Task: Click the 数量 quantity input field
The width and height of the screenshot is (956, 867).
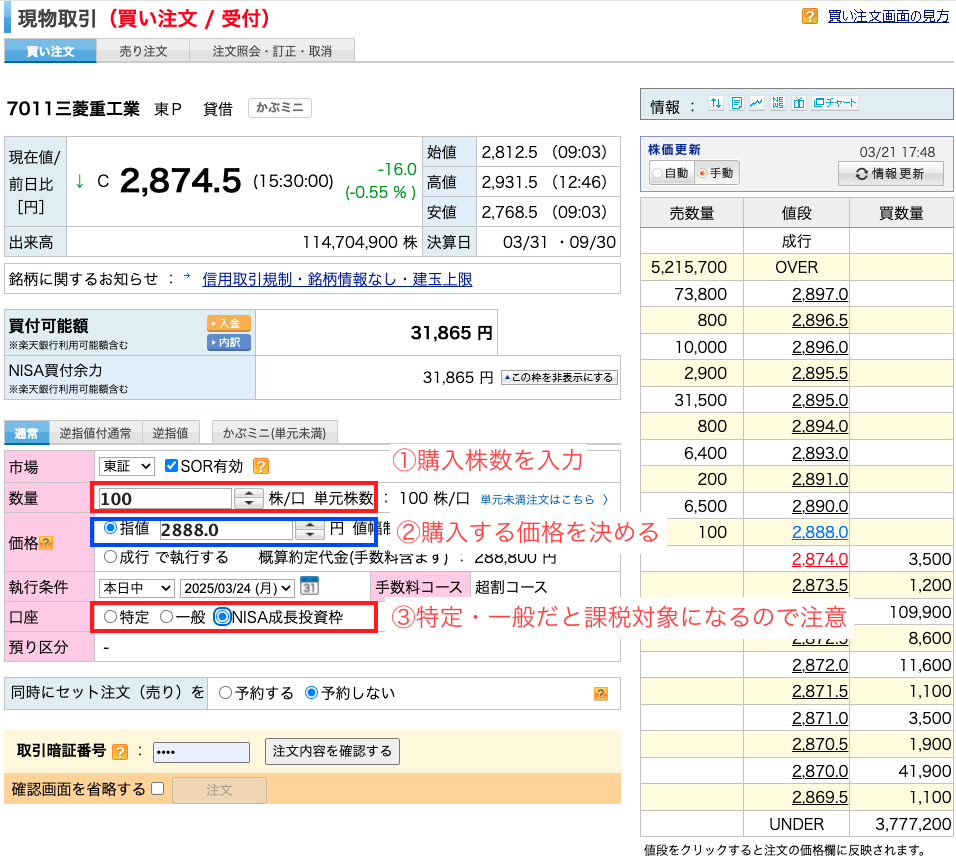Action: pos(165,499)
